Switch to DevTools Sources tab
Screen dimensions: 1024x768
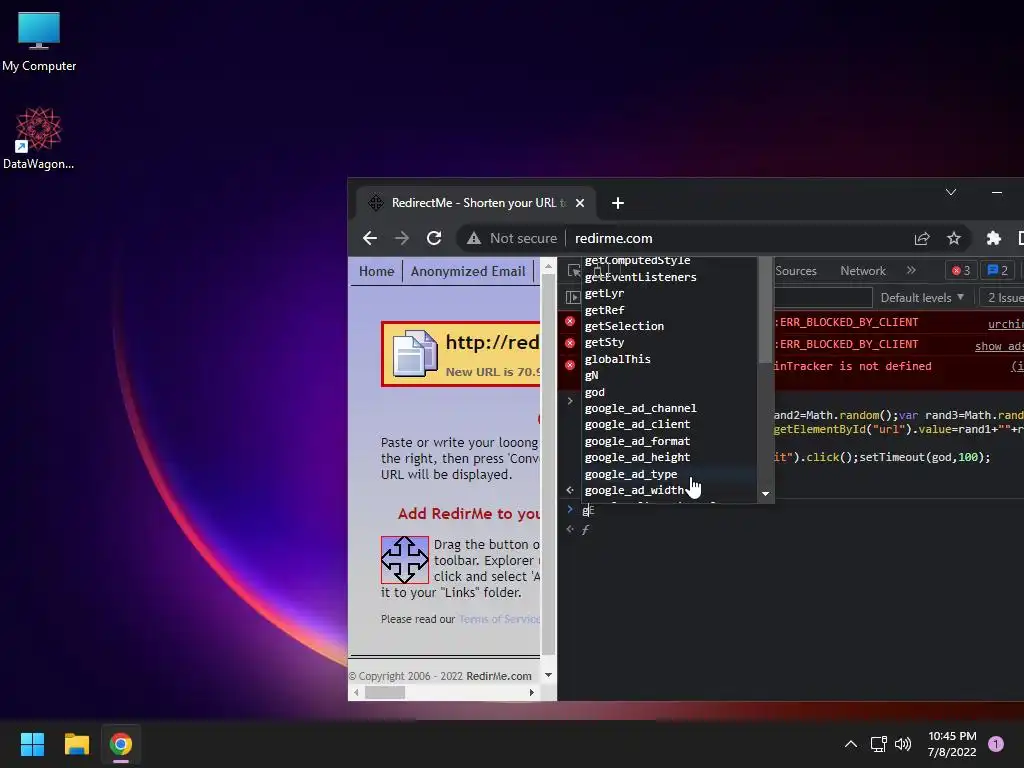tap(795, 271)
